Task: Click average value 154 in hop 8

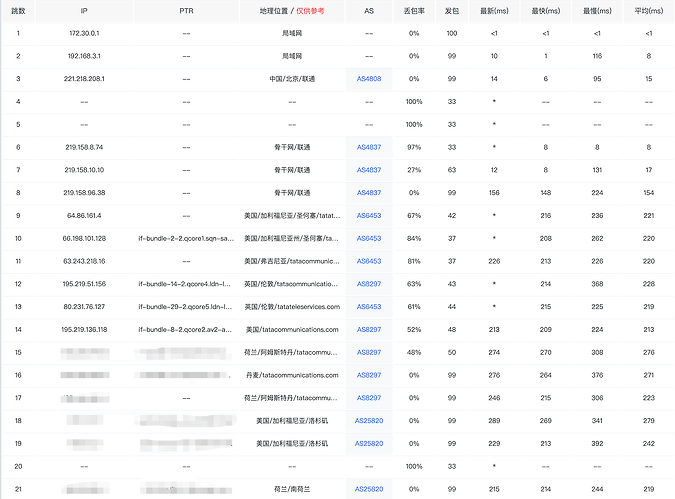Action: pyautogui.click(x=649, y=193)
